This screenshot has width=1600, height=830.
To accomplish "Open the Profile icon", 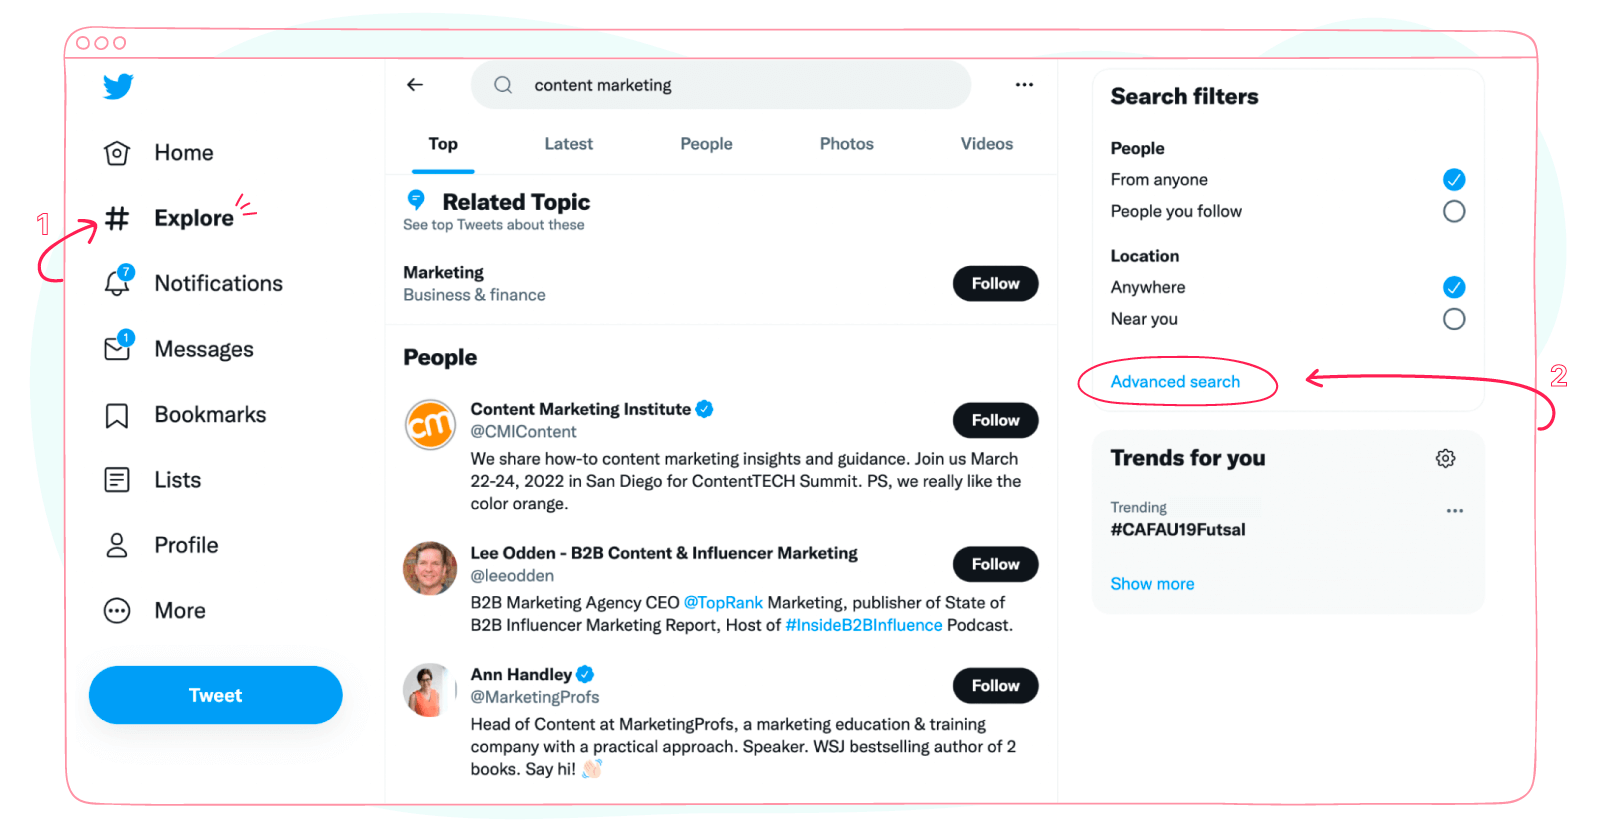I will (117, 545).
